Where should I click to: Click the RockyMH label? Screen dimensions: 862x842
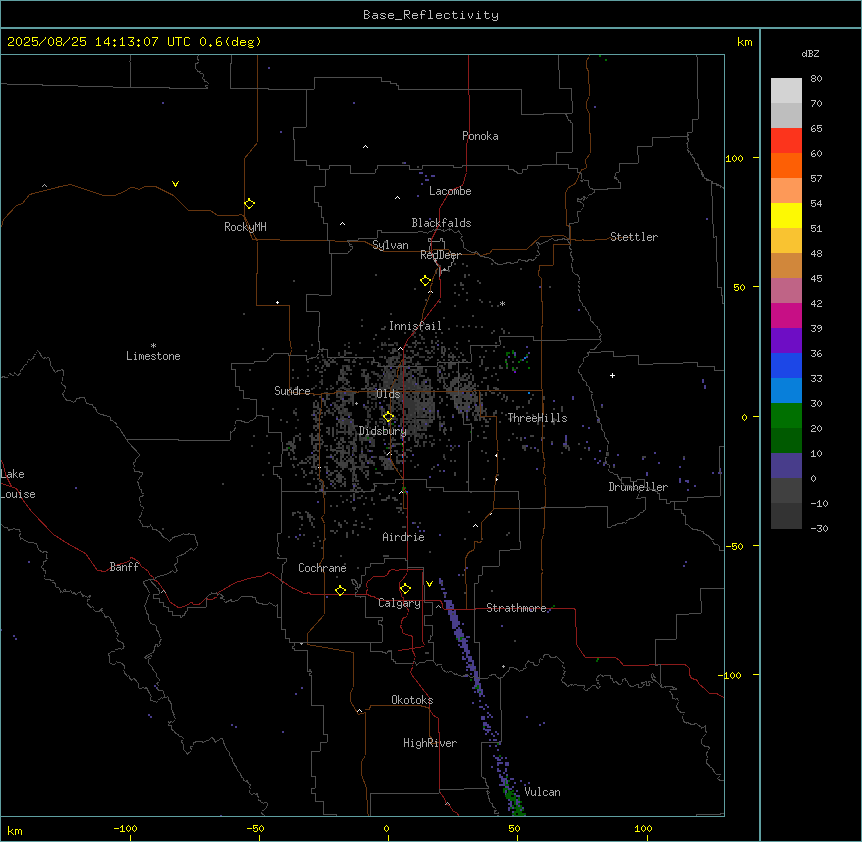(245, 227)
